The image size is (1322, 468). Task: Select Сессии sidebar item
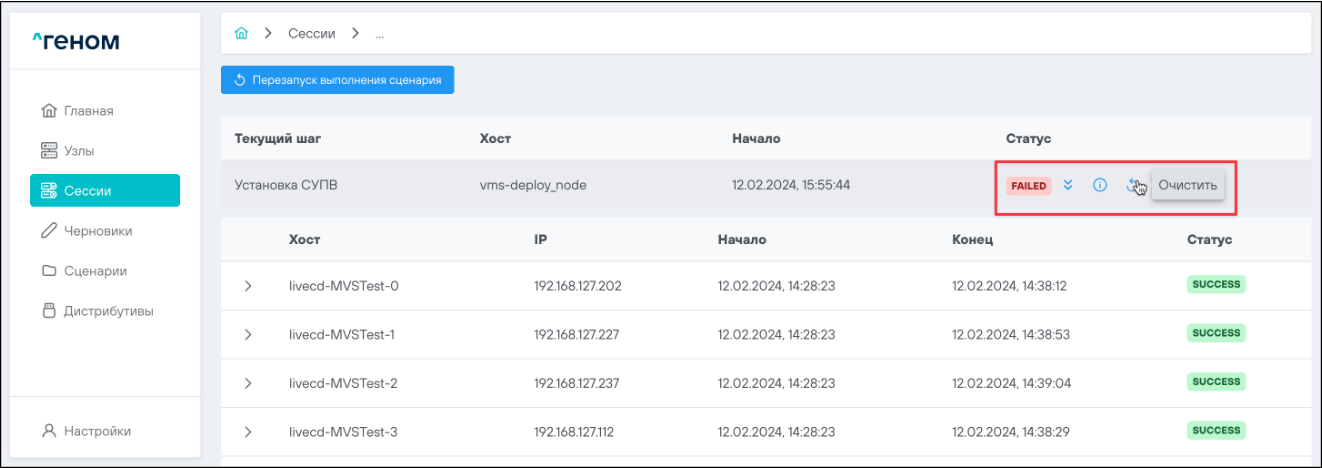tap(104, 190)
